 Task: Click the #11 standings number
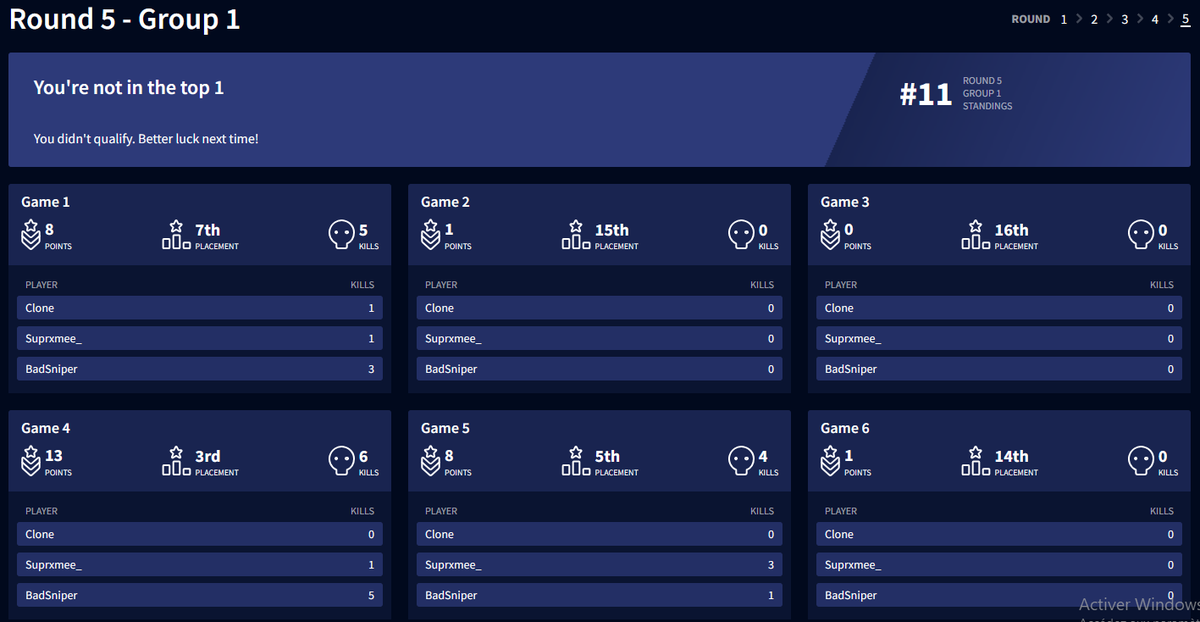[926, 94]
